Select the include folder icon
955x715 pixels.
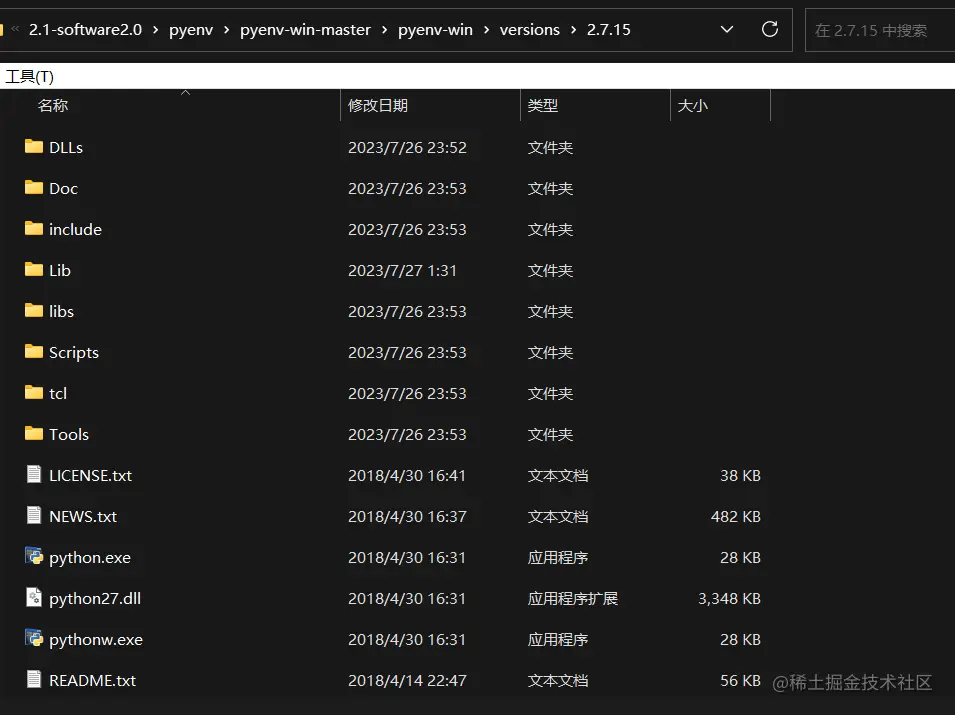click(x=33, y=228)
